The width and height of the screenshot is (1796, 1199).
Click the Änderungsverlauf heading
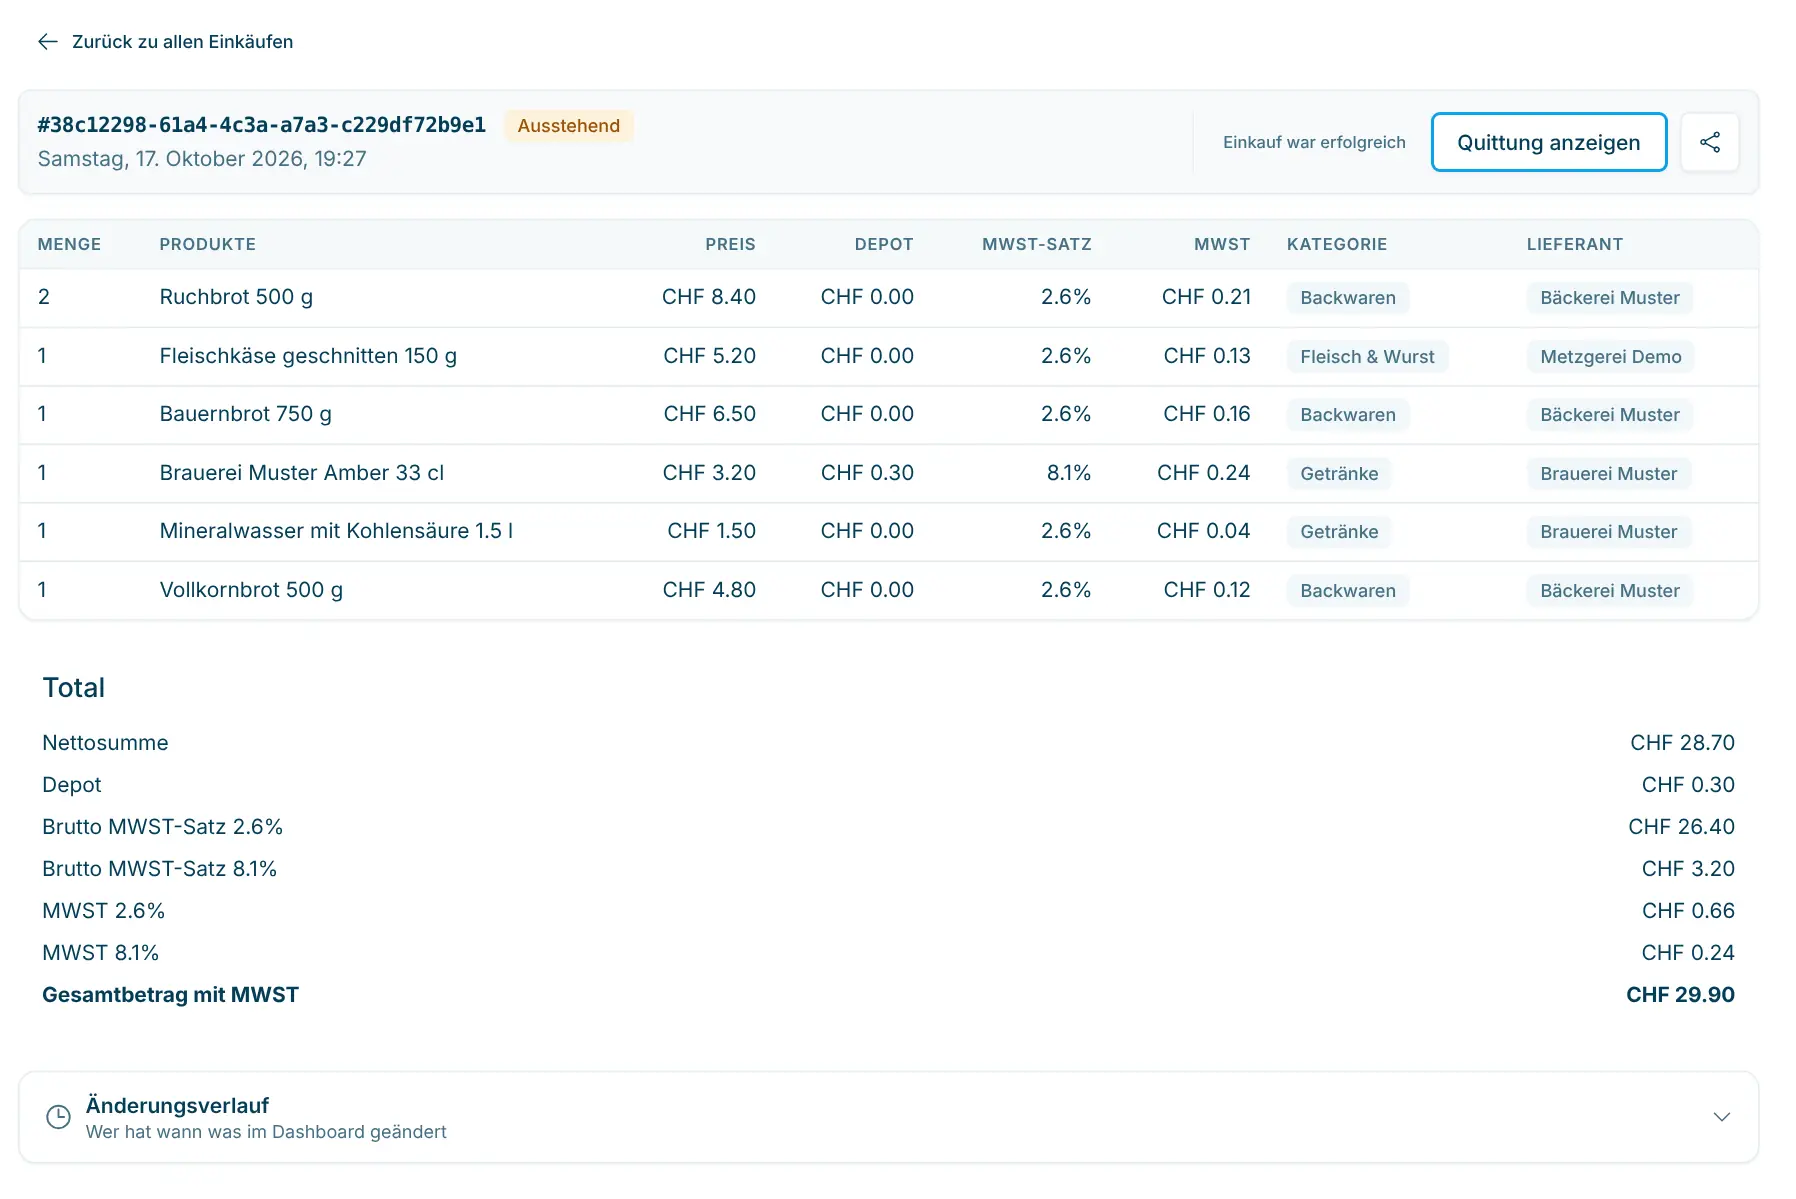177,1105
